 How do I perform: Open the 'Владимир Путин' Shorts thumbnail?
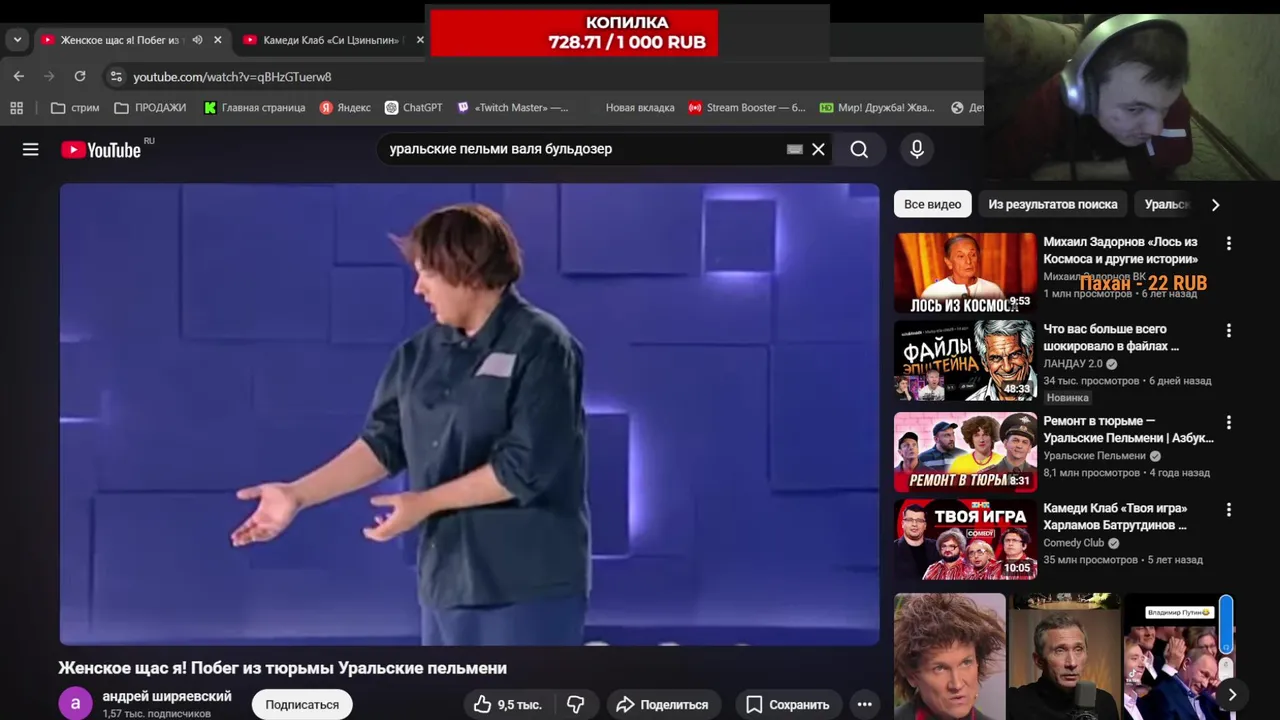(x=1179, y=656)
